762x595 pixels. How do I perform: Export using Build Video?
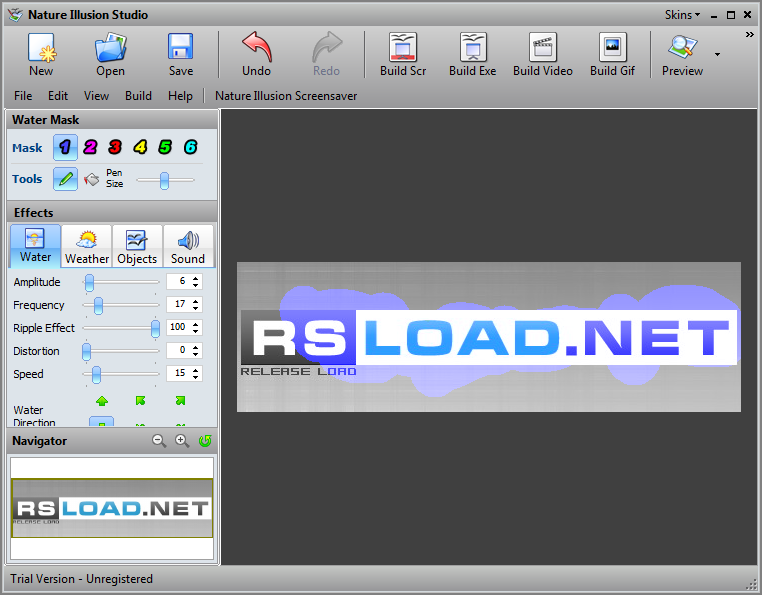[543, 54]
